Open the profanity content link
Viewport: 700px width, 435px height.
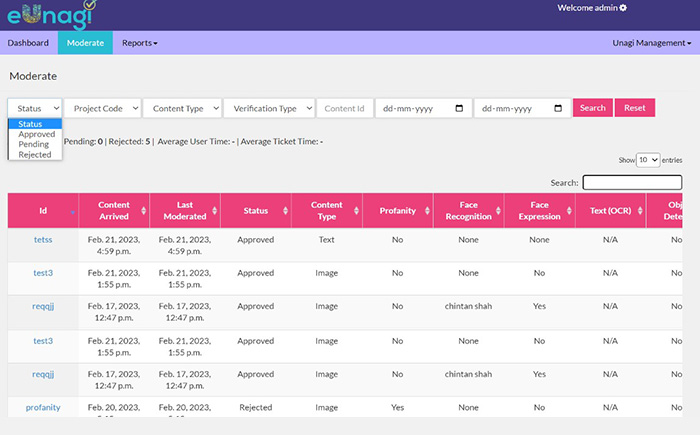[x=43, y=407]
